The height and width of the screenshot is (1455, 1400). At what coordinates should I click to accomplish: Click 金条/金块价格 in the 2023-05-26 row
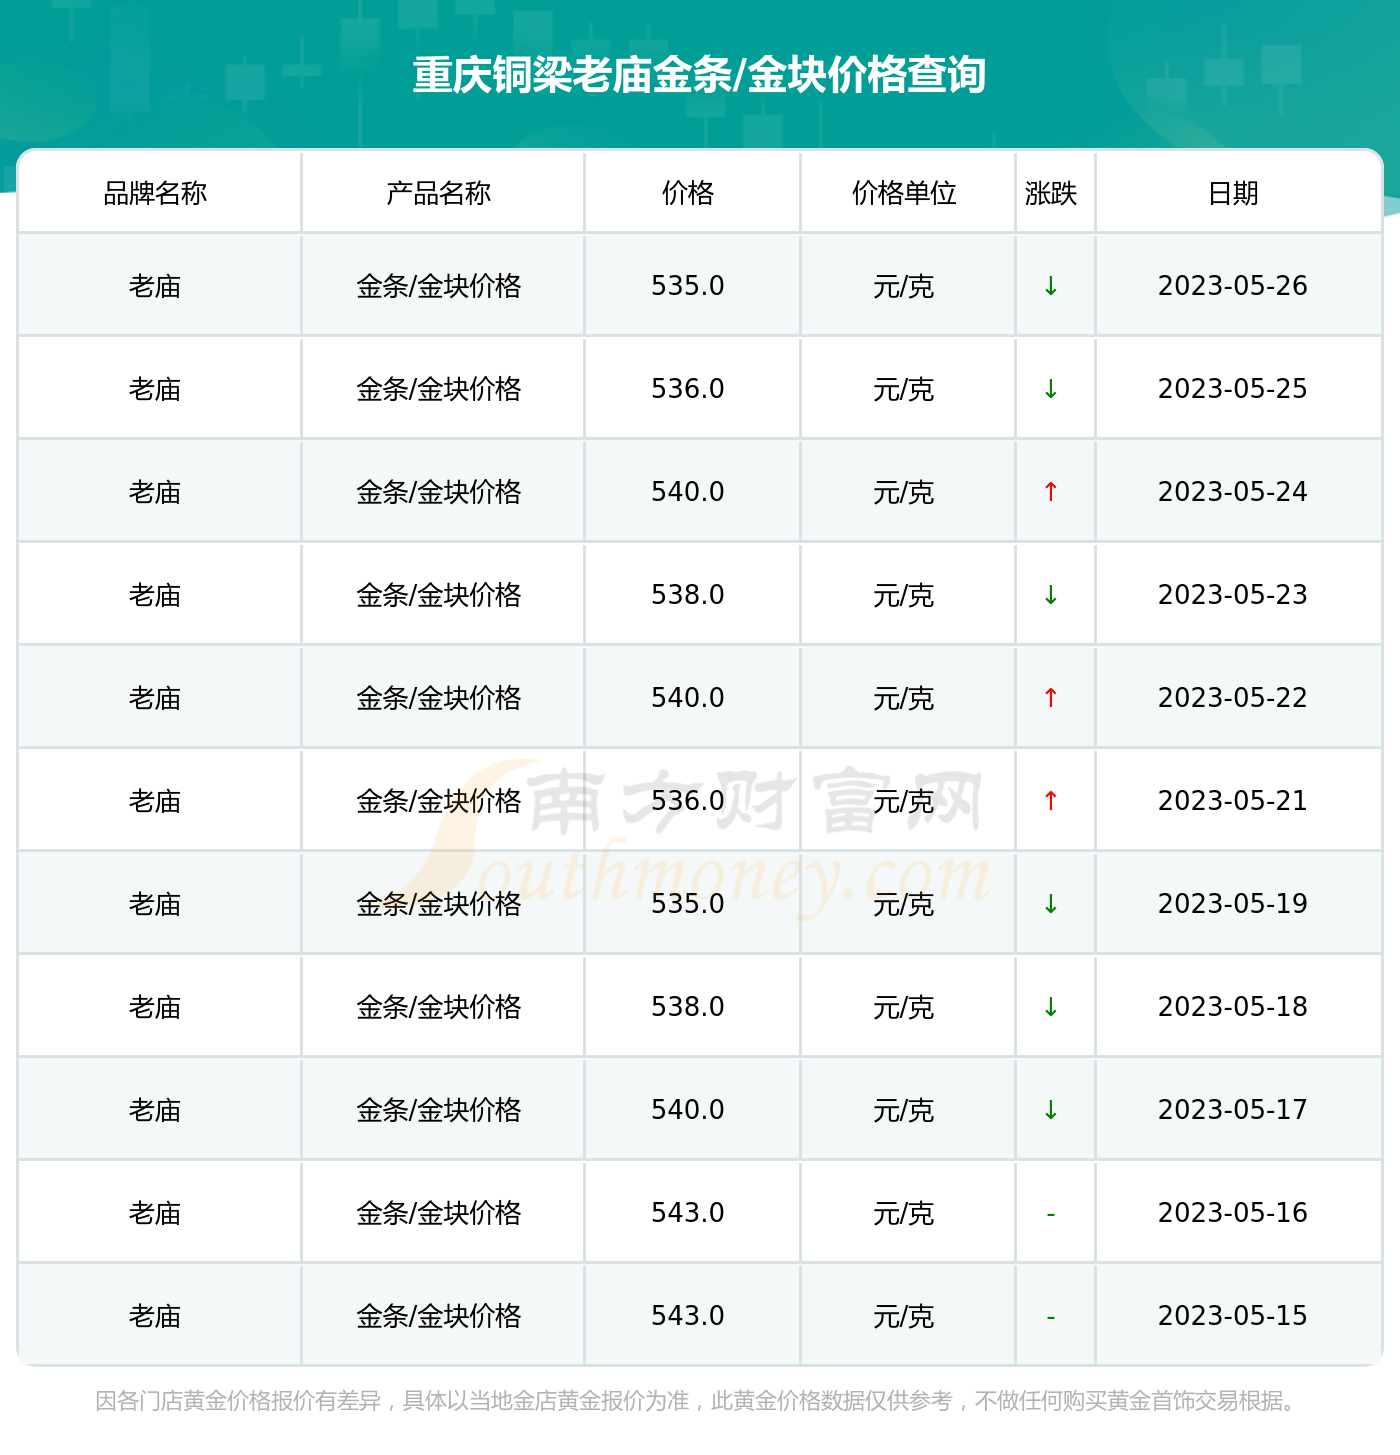point(439,287)
